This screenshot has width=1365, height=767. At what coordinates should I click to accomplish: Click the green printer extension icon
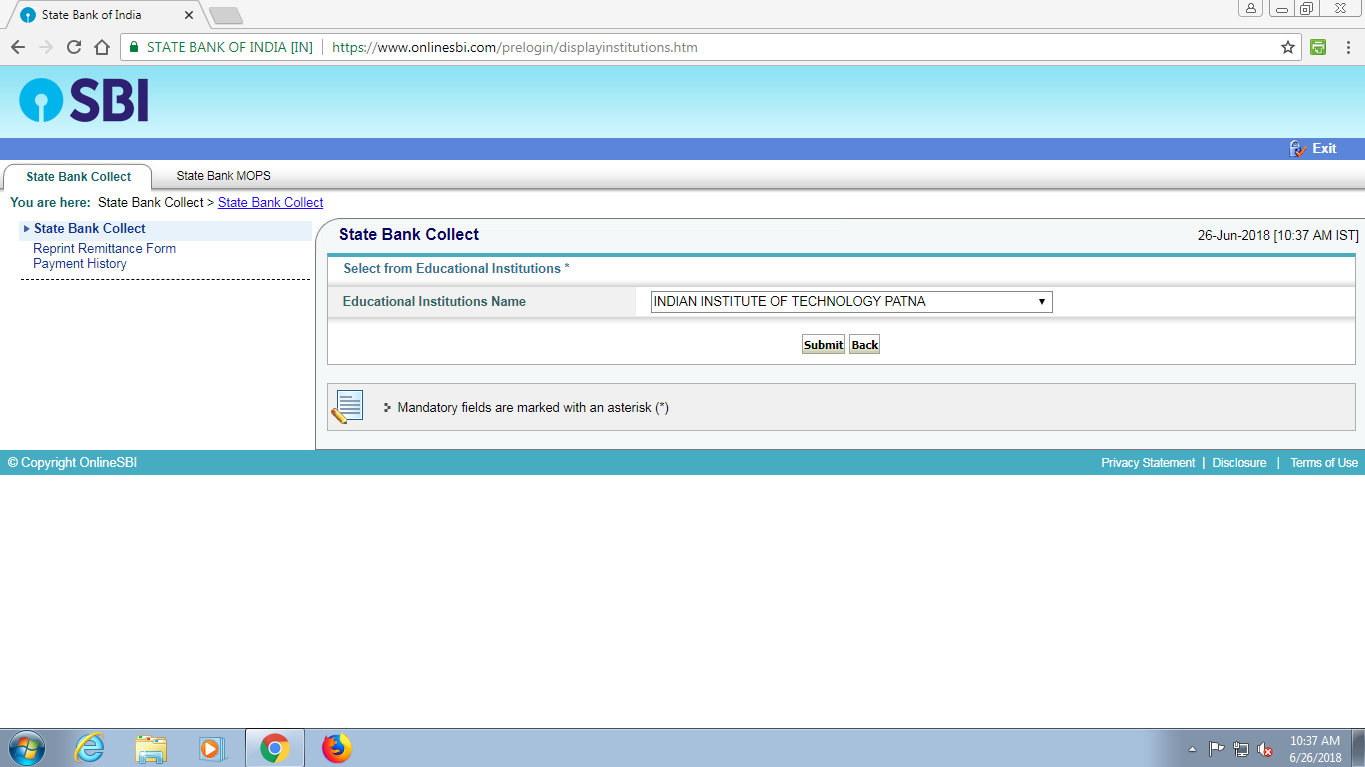(1318, 47)
